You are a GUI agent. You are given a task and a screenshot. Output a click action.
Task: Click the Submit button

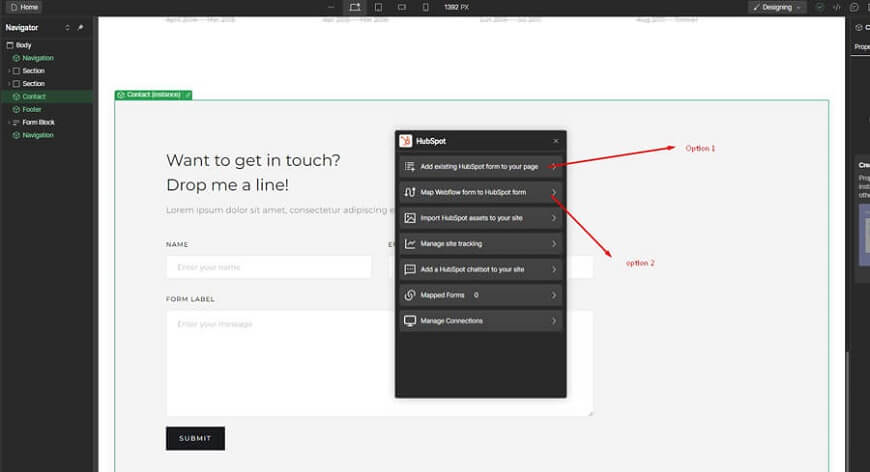(x=195, y=438)
